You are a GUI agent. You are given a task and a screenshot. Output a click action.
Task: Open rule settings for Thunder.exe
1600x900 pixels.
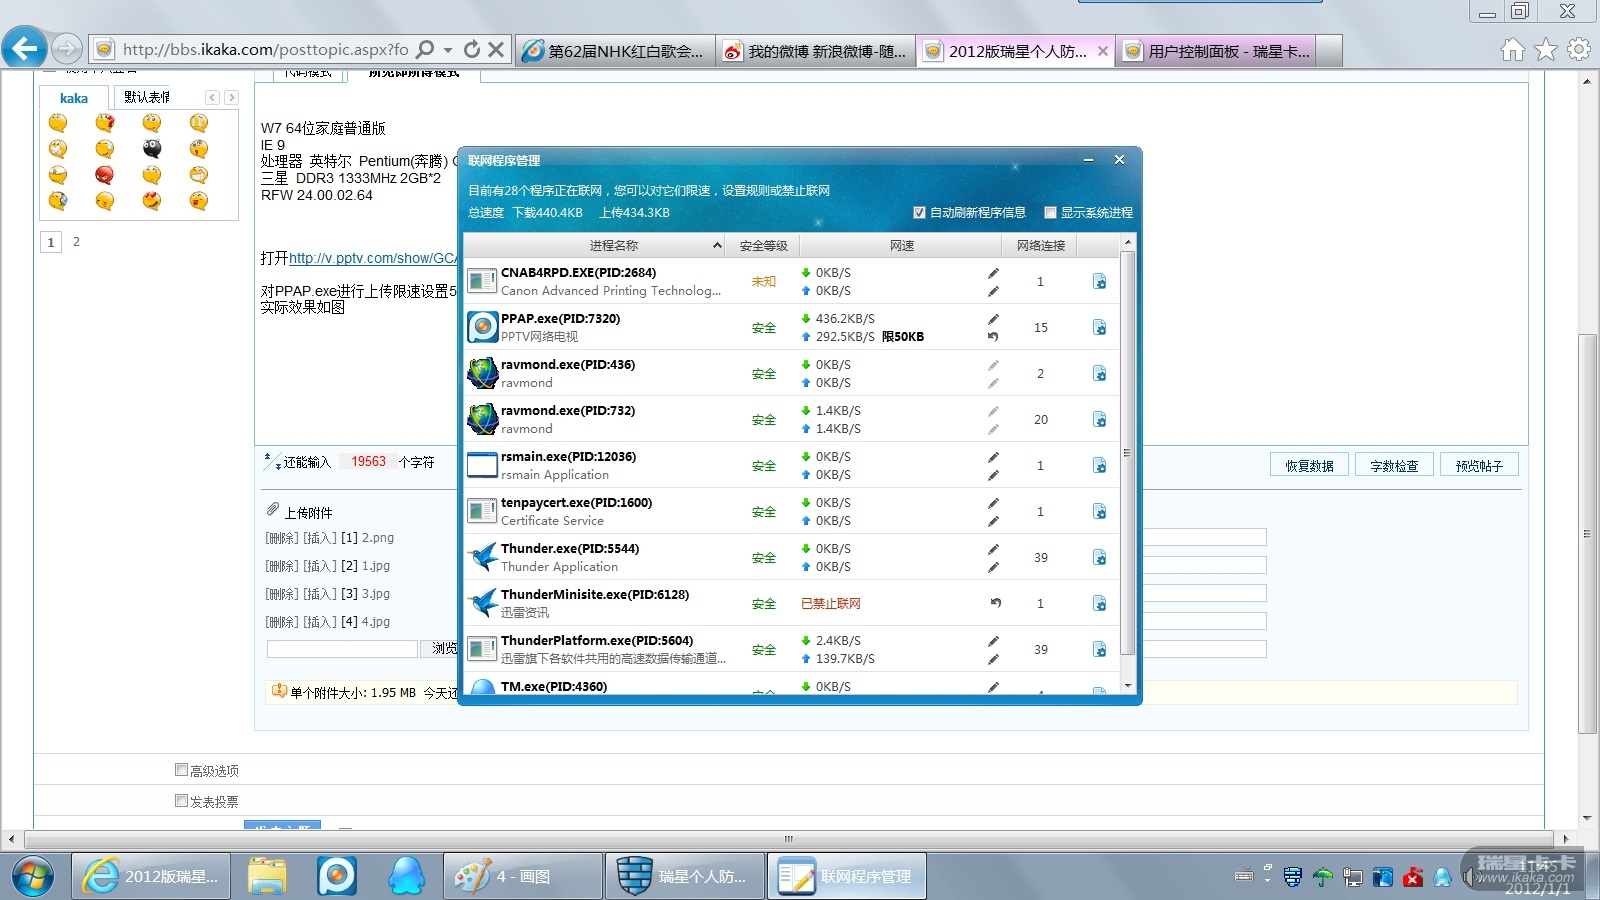(x=1099, y=558)
